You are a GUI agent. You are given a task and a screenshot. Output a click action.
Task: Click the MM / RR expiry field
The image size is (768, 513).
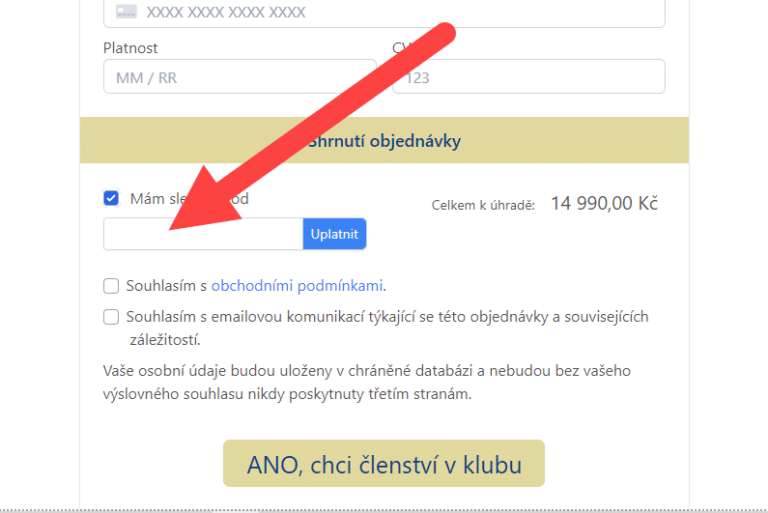(240, 77)
